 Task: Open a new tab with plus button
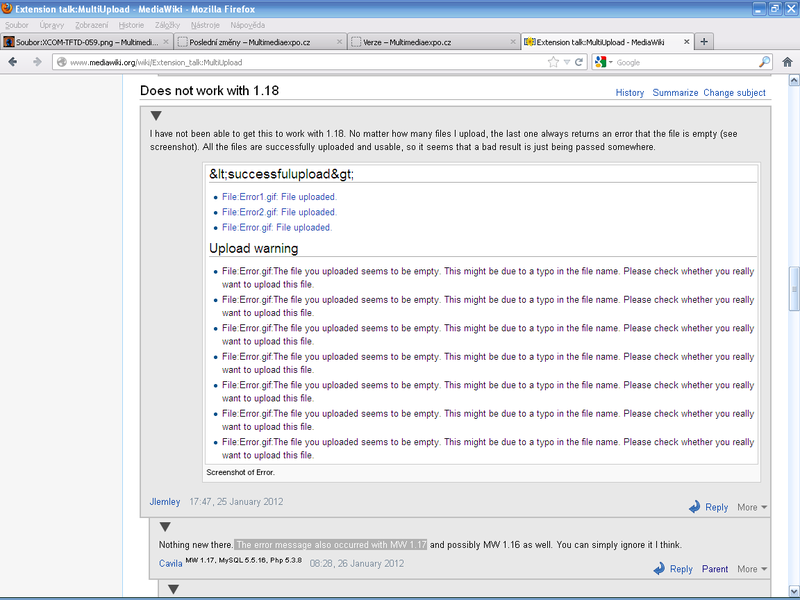(704, 42)
